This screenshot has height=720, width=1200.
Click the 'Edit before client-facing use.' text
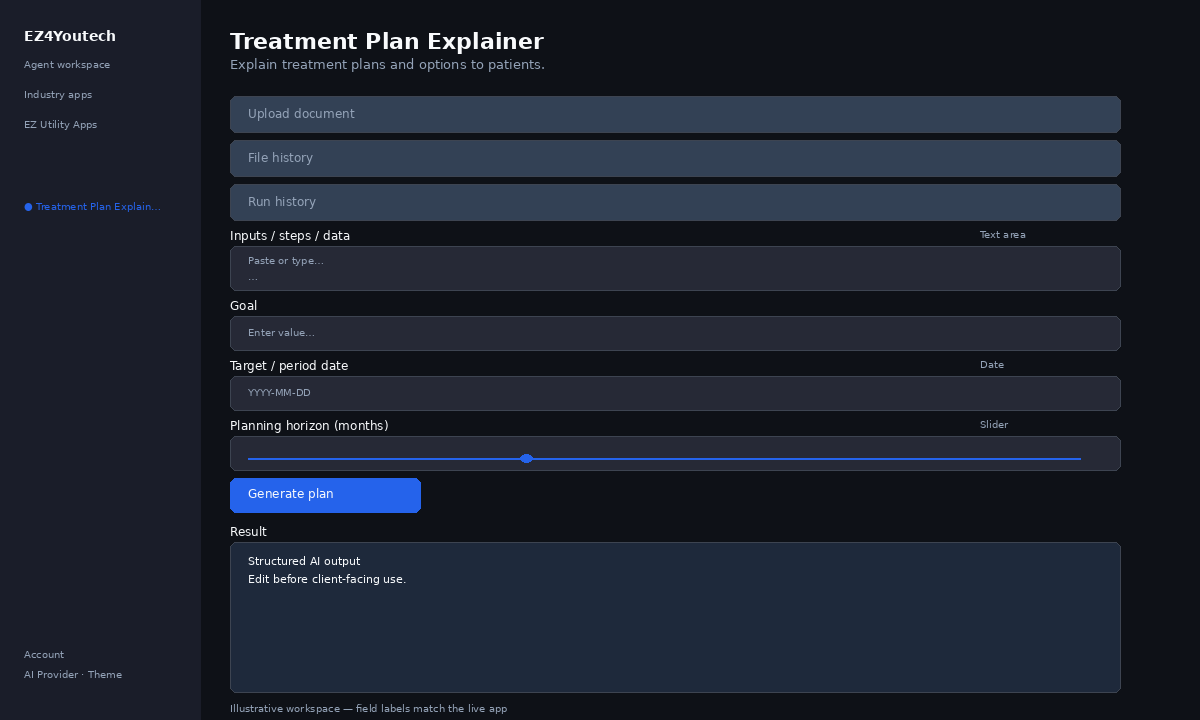[327, 579]
